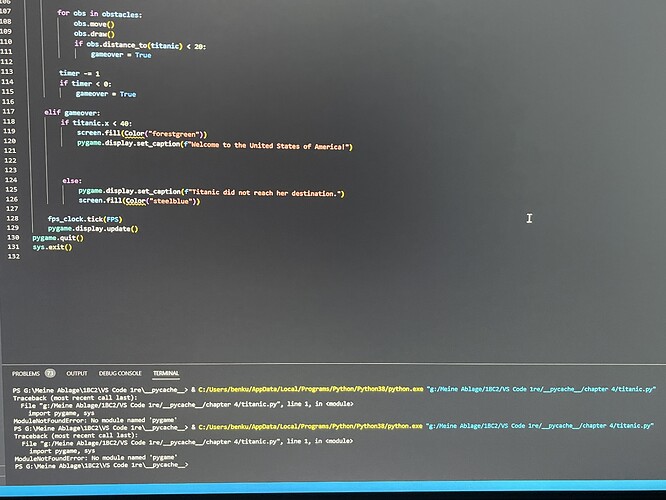Click the 'else:' keyword line
This screenshot has width=666, height=500.
(72, 181)
